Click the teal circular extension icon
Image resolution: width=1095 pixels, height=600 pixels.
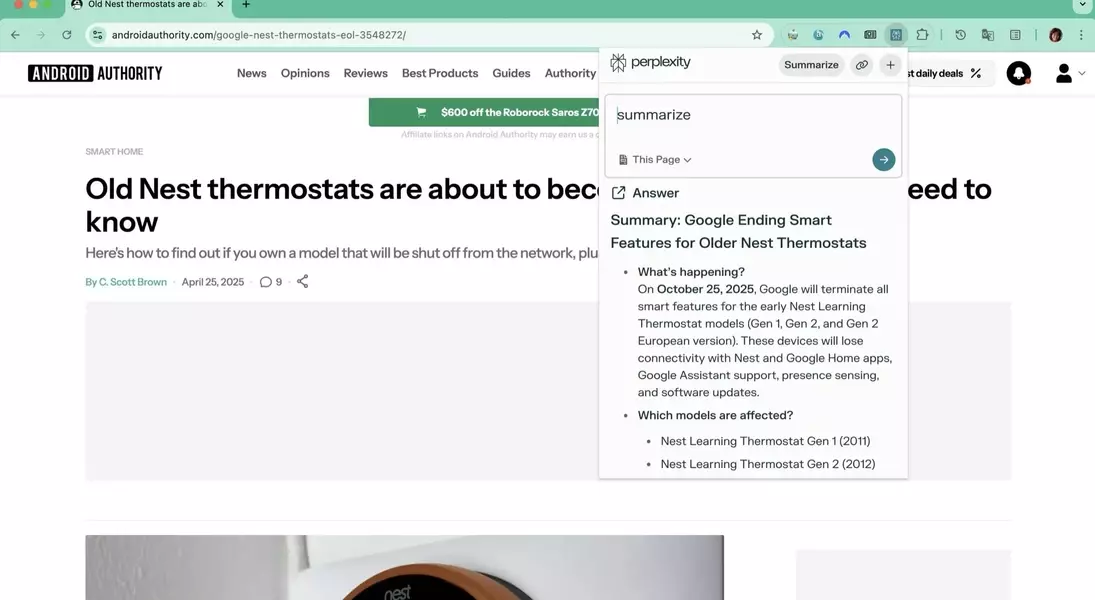[x=818, y=34]
